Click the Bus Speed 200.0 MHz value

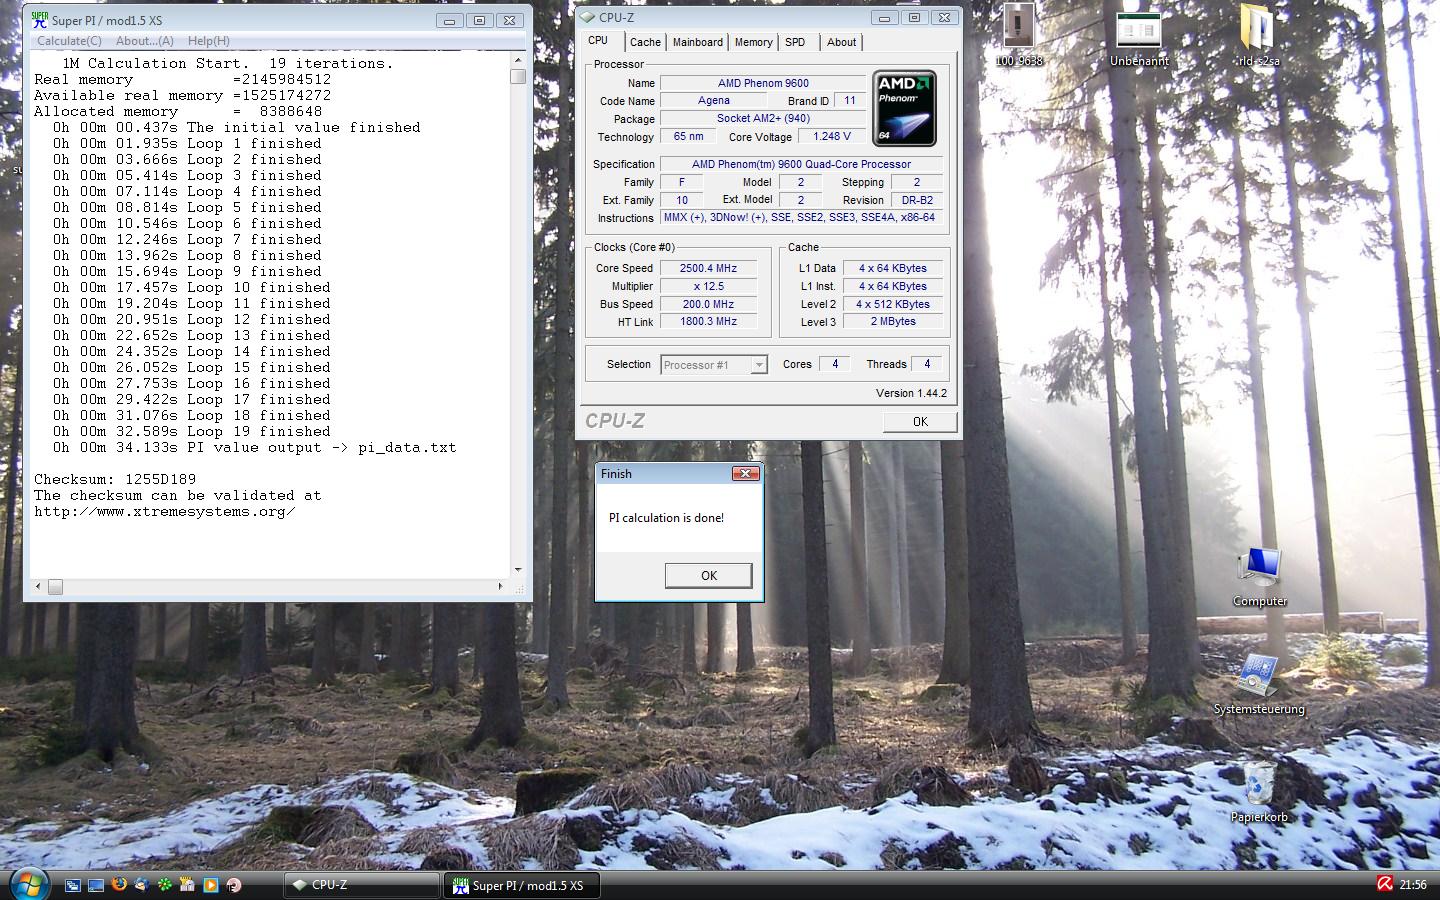[708, 304]
